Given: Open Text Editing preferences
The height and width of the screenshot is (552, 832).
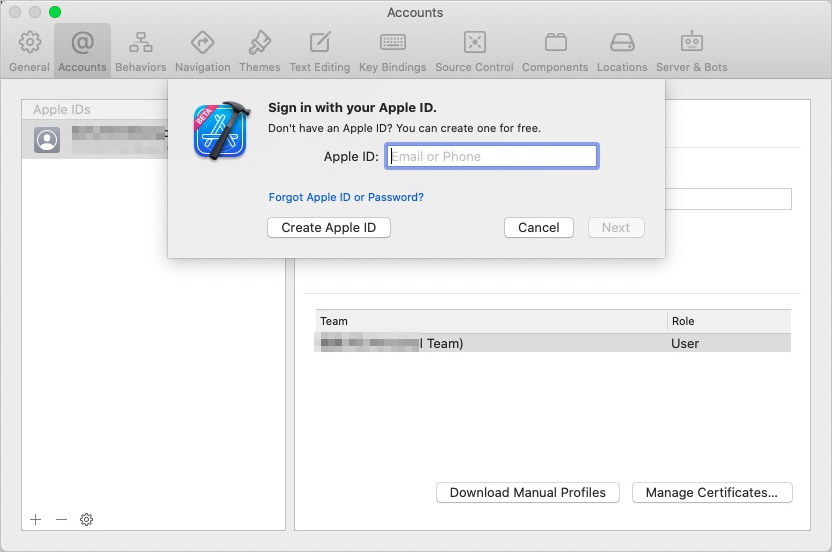Looking at the screenshot, I should click(x=320, y=50).
